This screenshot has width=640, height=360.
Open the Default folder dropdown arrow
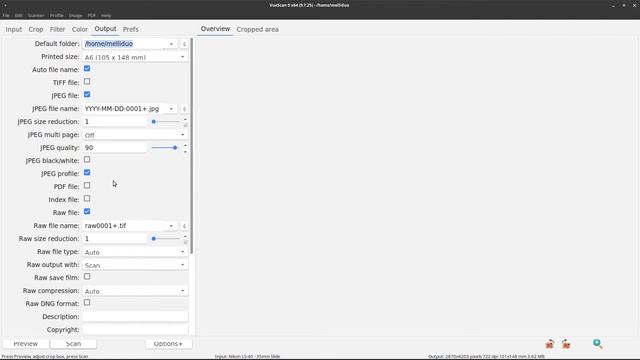click(171, 44)
